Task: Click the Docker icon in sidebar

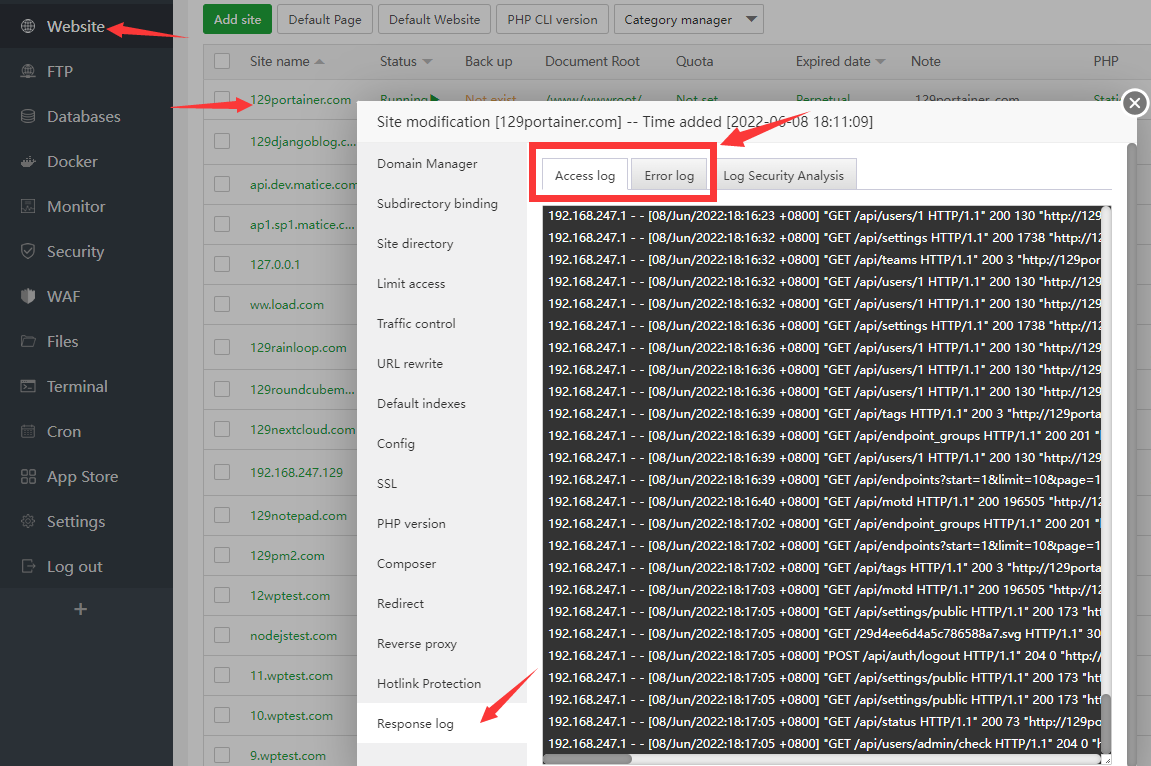Action: coord(28,162)
